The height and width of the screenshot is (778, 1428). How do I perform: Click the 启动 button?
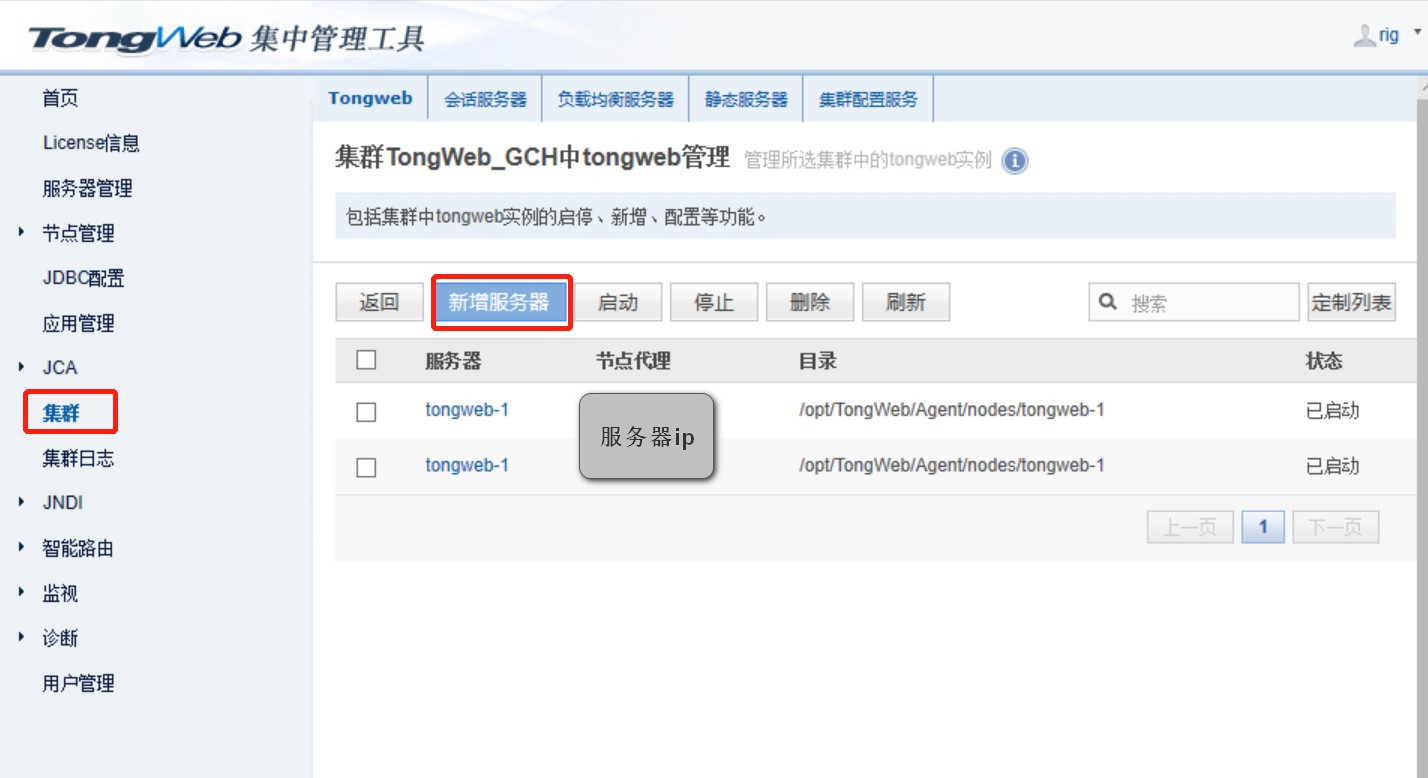point(618,302)
